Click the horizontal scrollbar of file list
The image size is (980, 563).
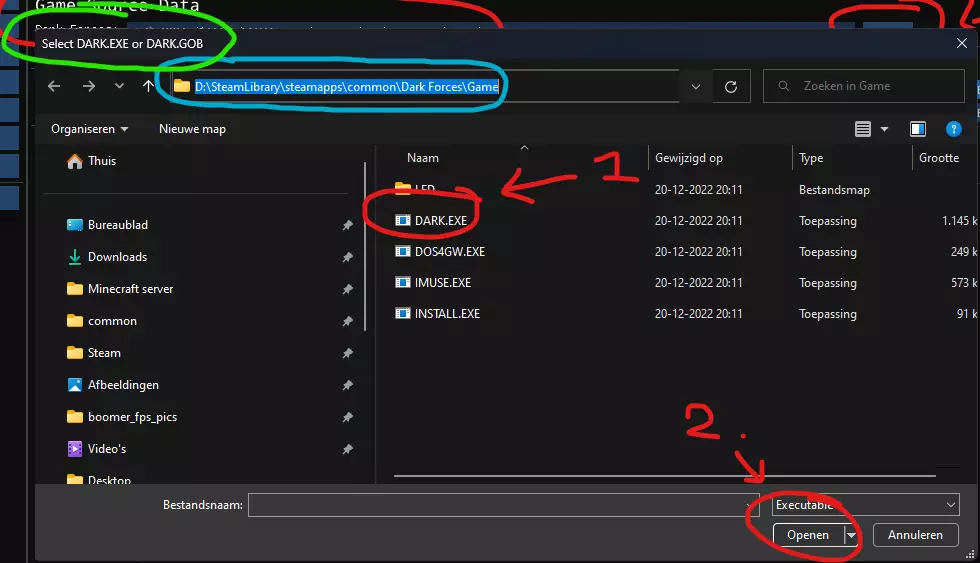(x=664, y=476)
